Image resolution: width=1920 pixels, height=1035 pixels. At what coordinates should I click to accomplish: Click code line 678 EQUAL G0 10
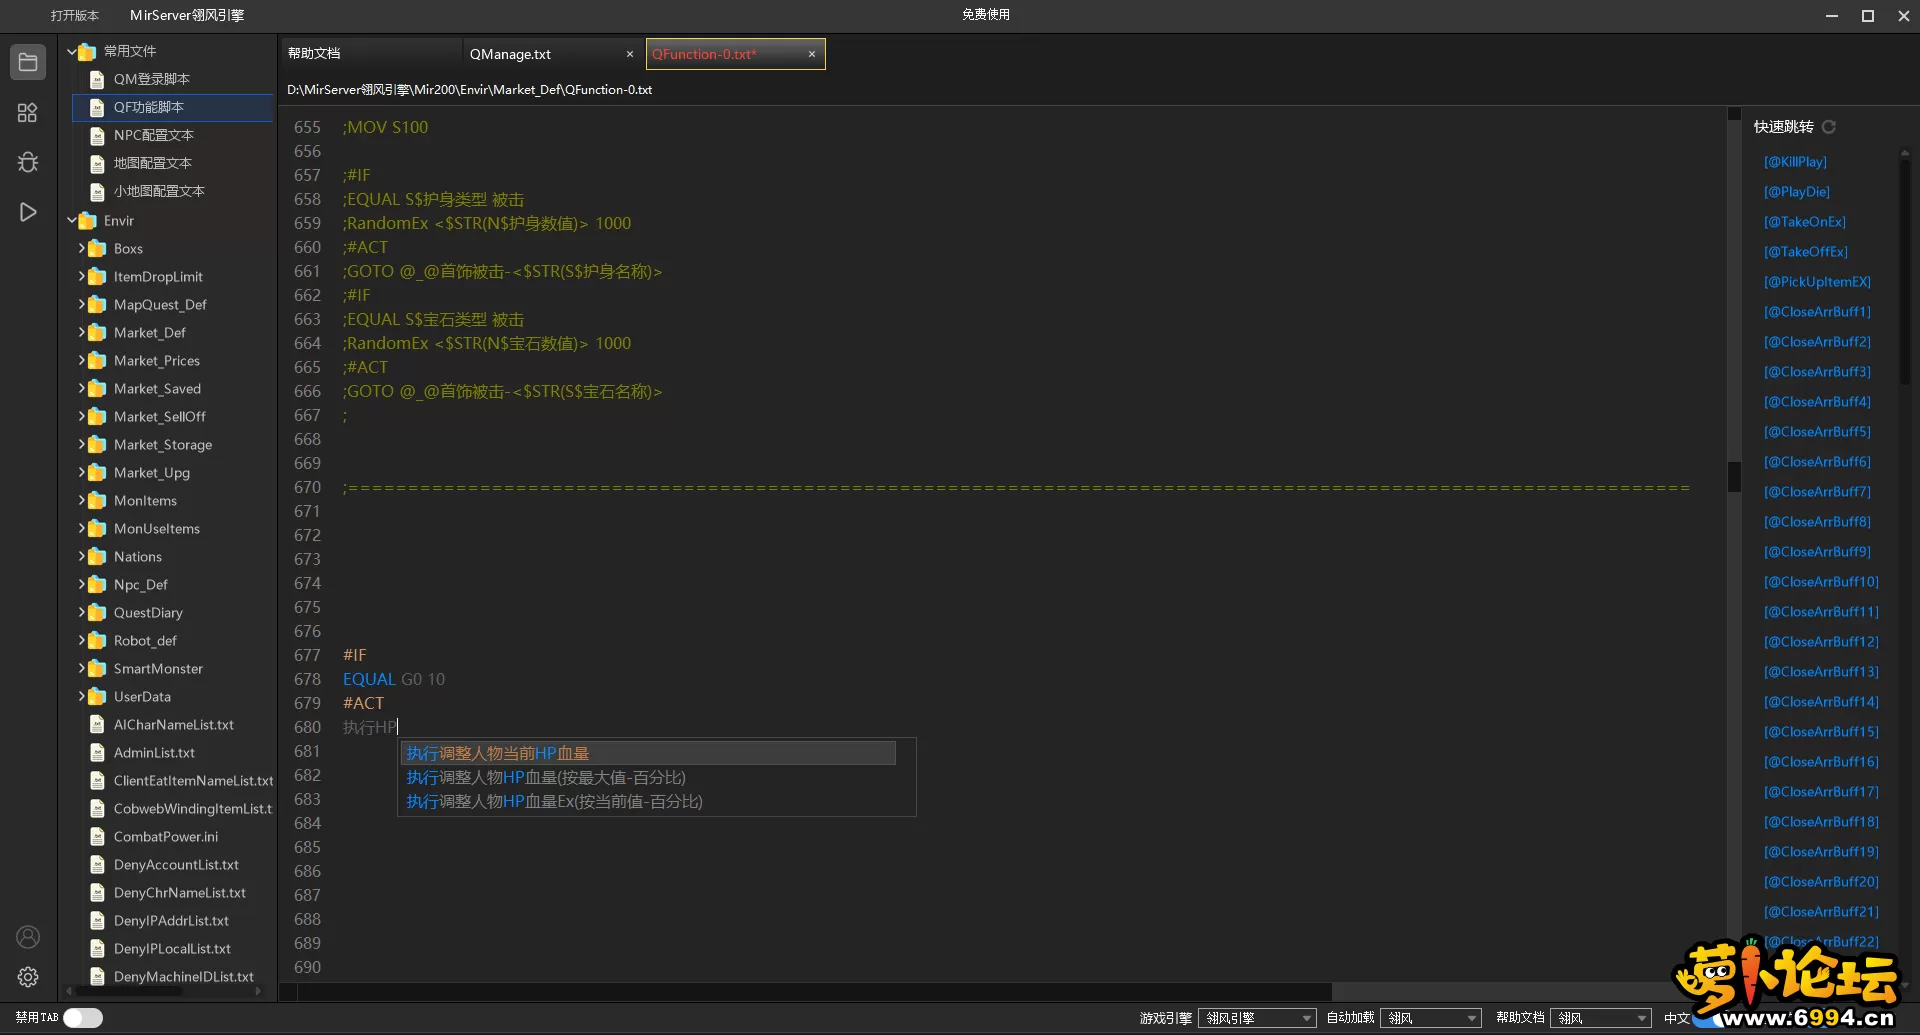394,679
